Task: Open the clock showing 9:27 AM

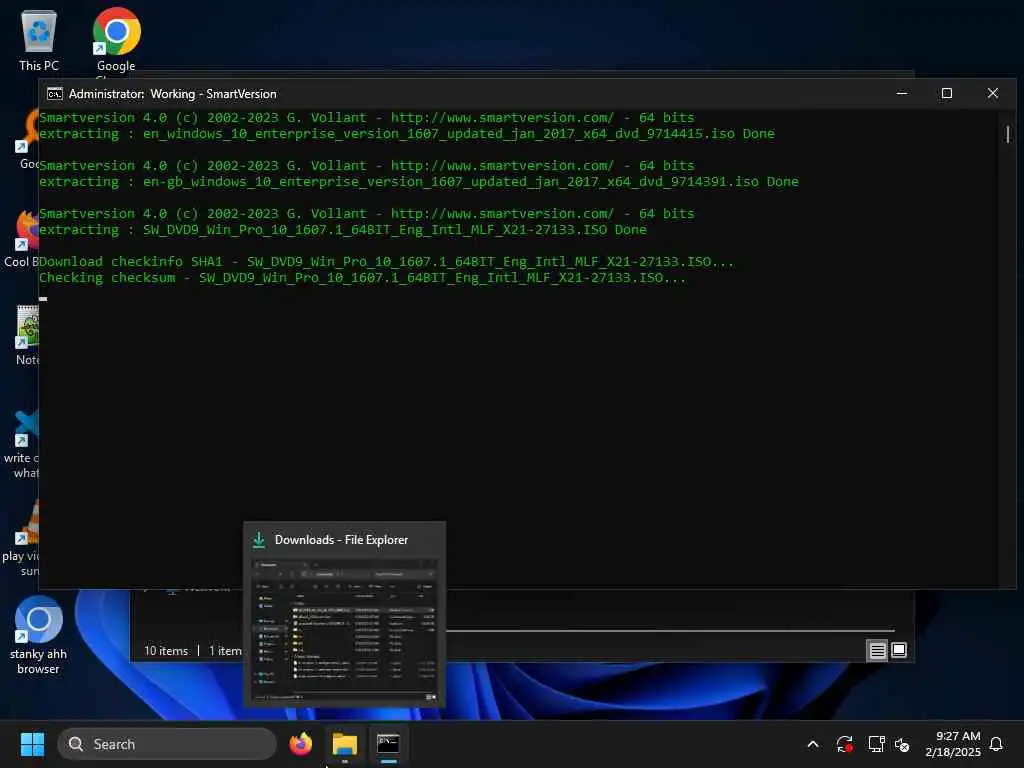Action: (953, 744)
